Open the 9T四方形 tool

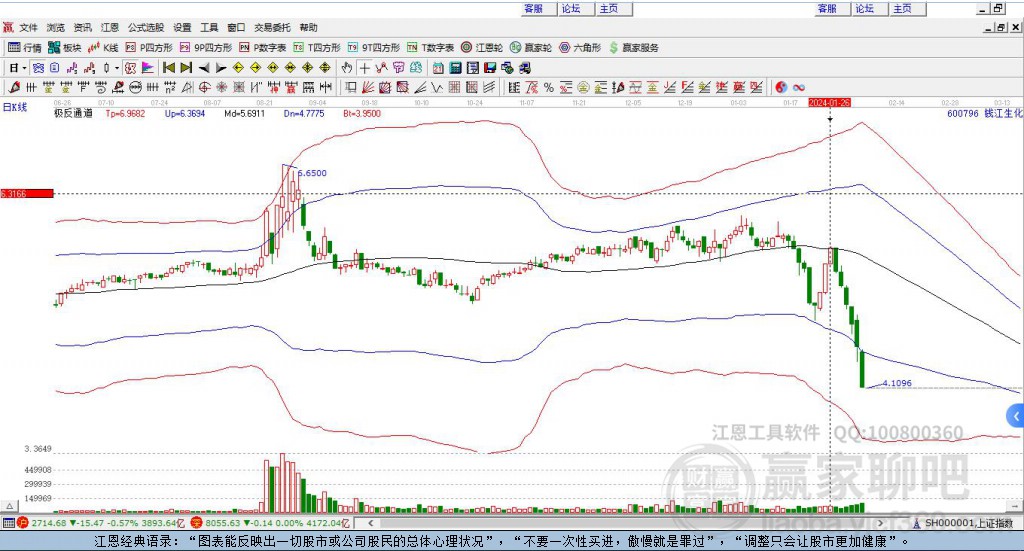(x=374, y=48)
